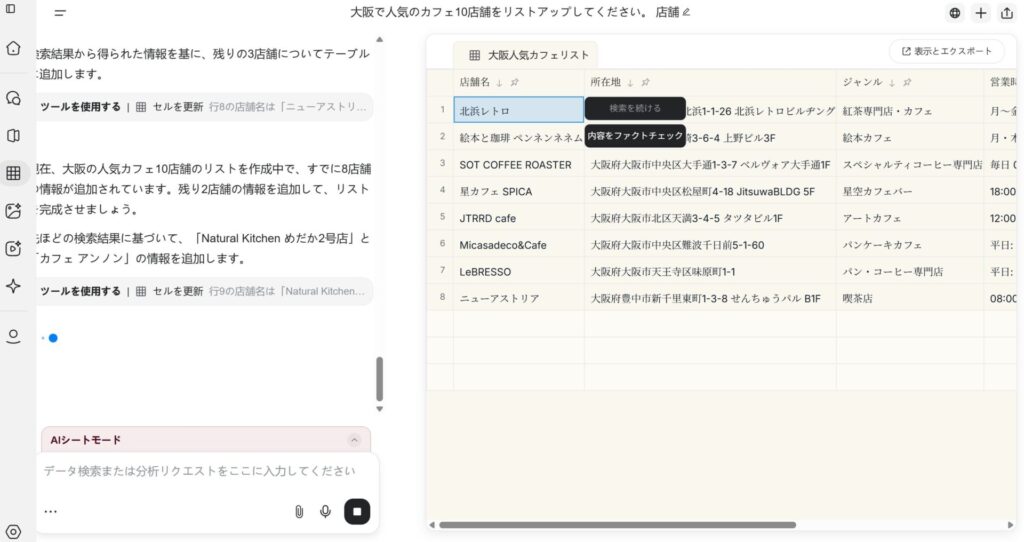The height and width of the screenshot is (542, 1024).
Task: Select cell 喫茶店
Action: coord(910,298)
